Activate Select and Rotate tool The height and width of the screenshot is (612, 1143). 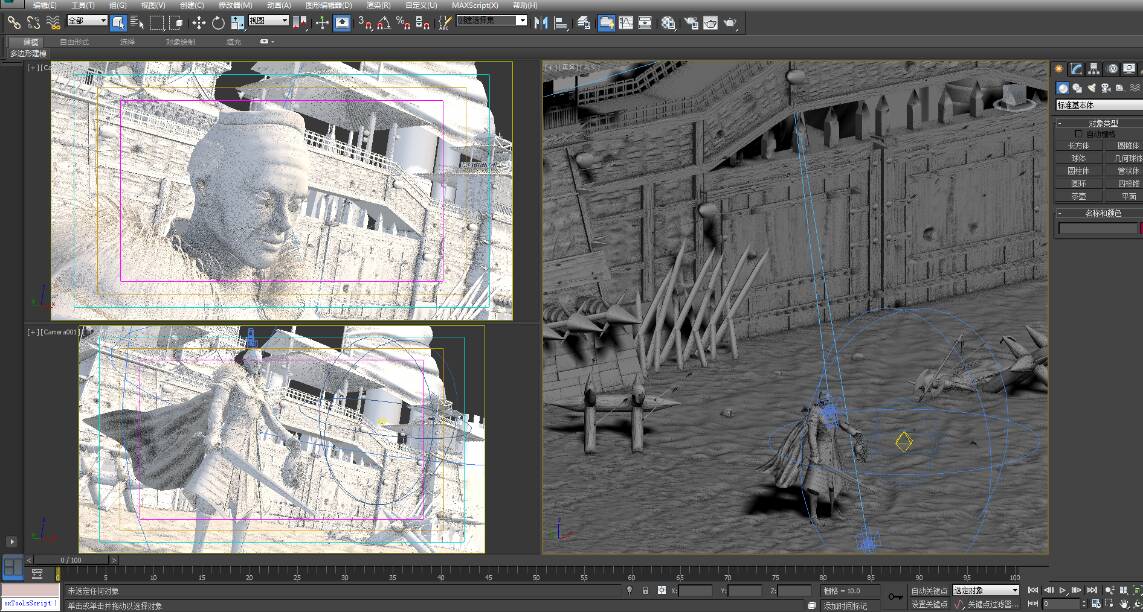pyautogui.click(x=218, y=23)
